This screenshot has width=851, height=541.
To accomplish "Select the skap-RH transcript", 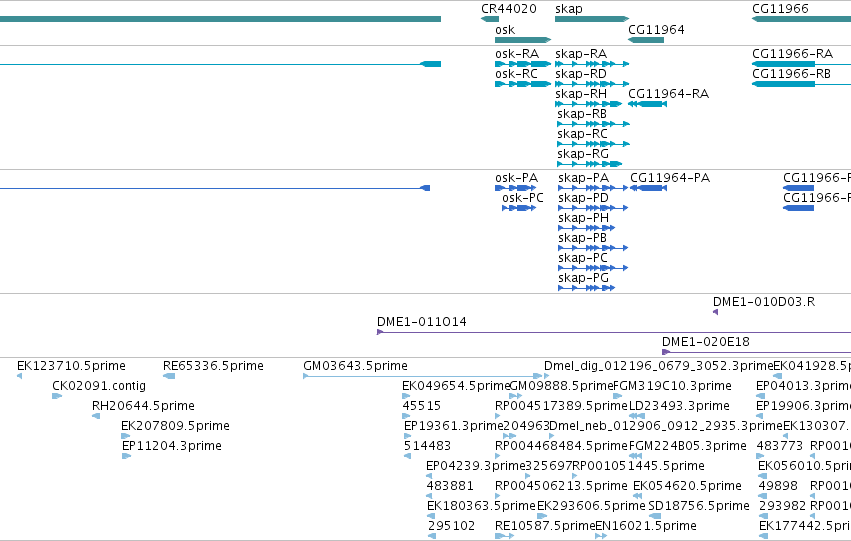I will [589, 104].
